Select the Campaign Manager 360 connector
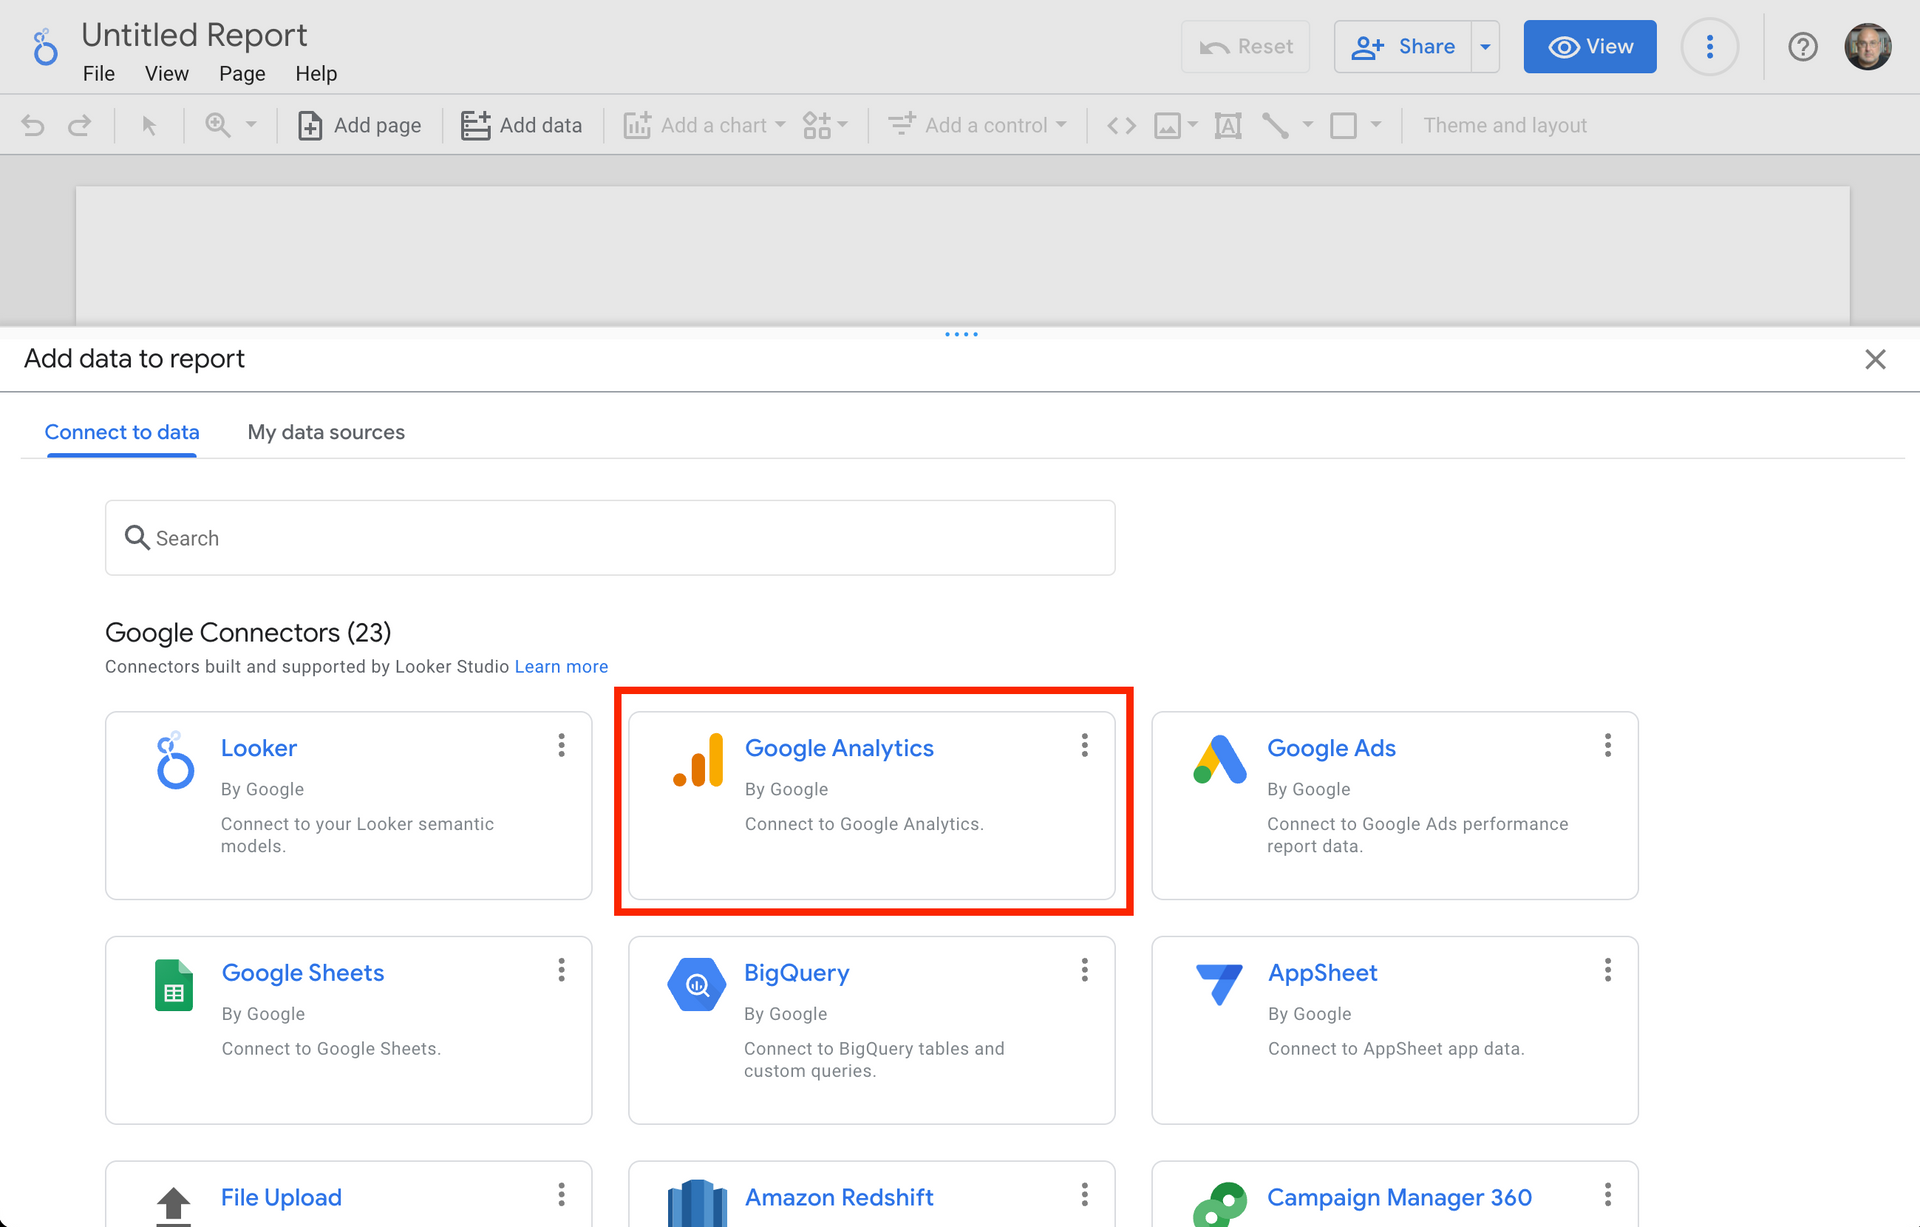Screen dimensions: 1920x1227 (1395, 1194)
